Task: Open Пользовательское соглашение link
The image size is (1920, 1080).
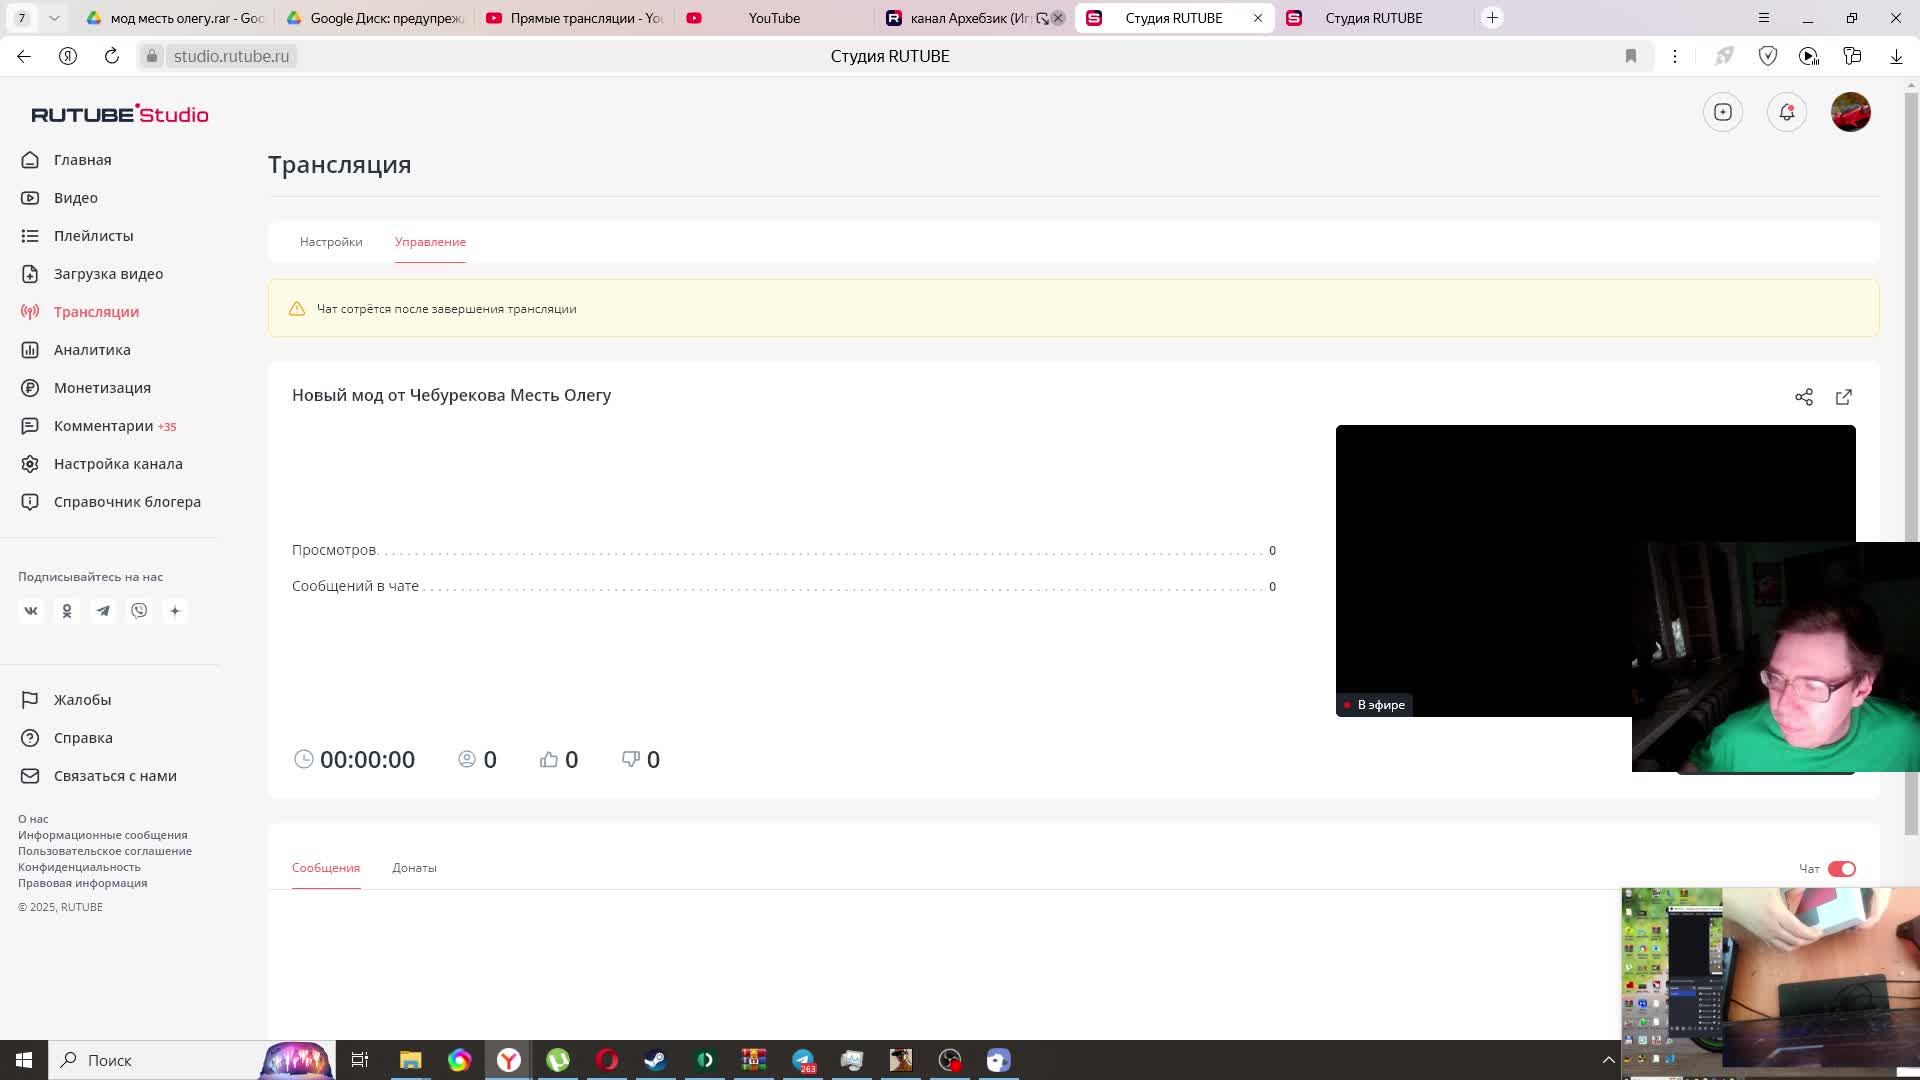Action: click(105, 851)
